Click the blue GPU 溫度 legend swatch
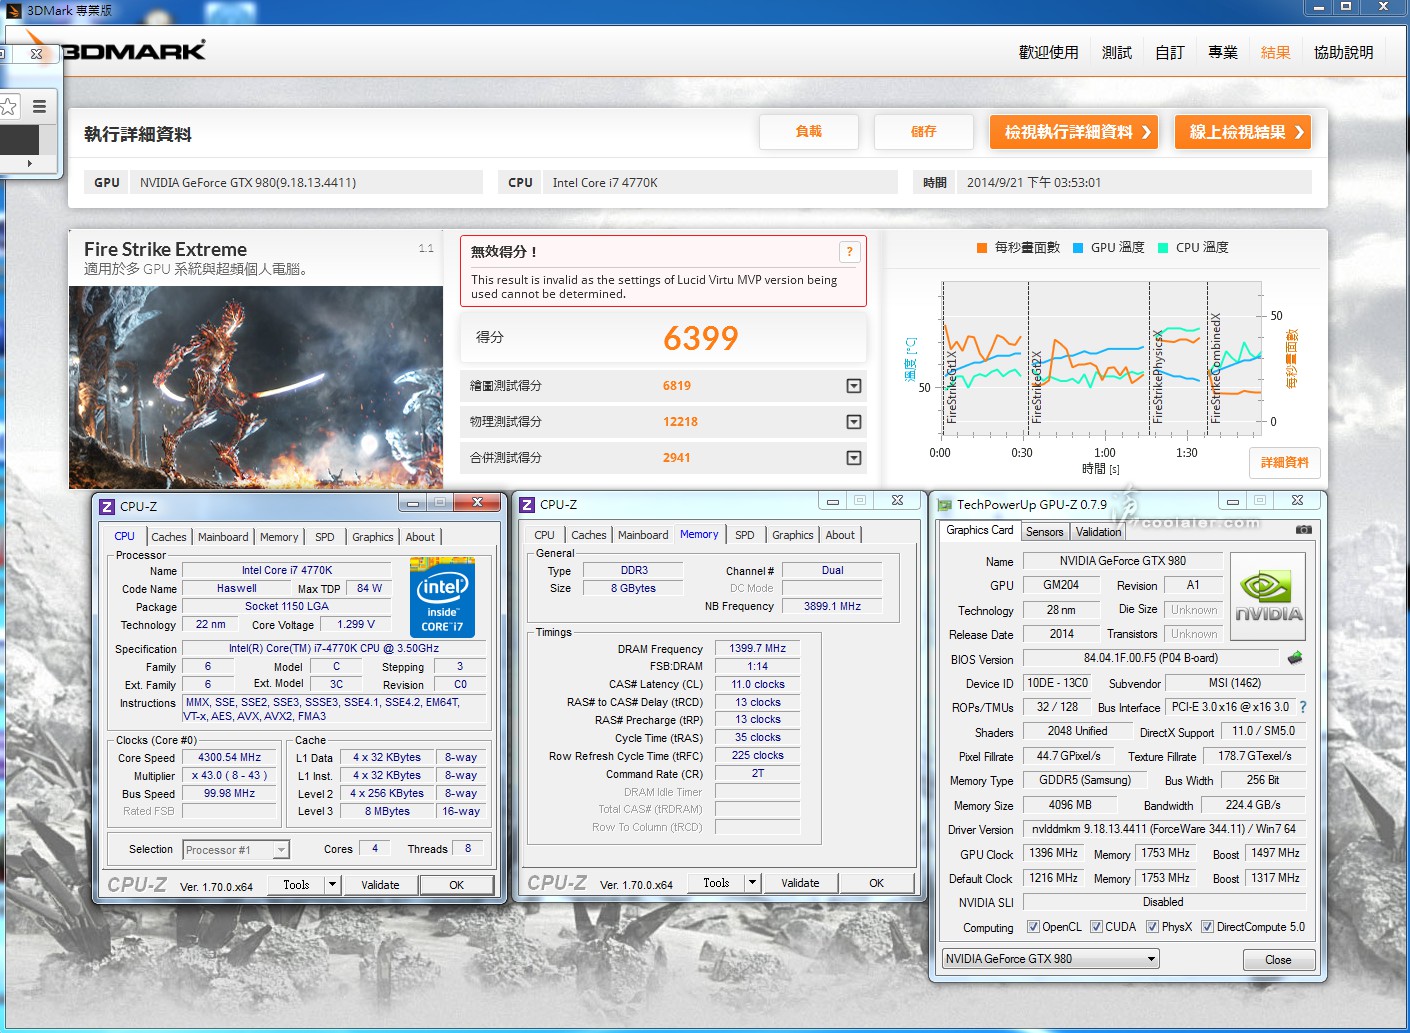Viewport: 1410px width, 1033px height. (1078, 248)
